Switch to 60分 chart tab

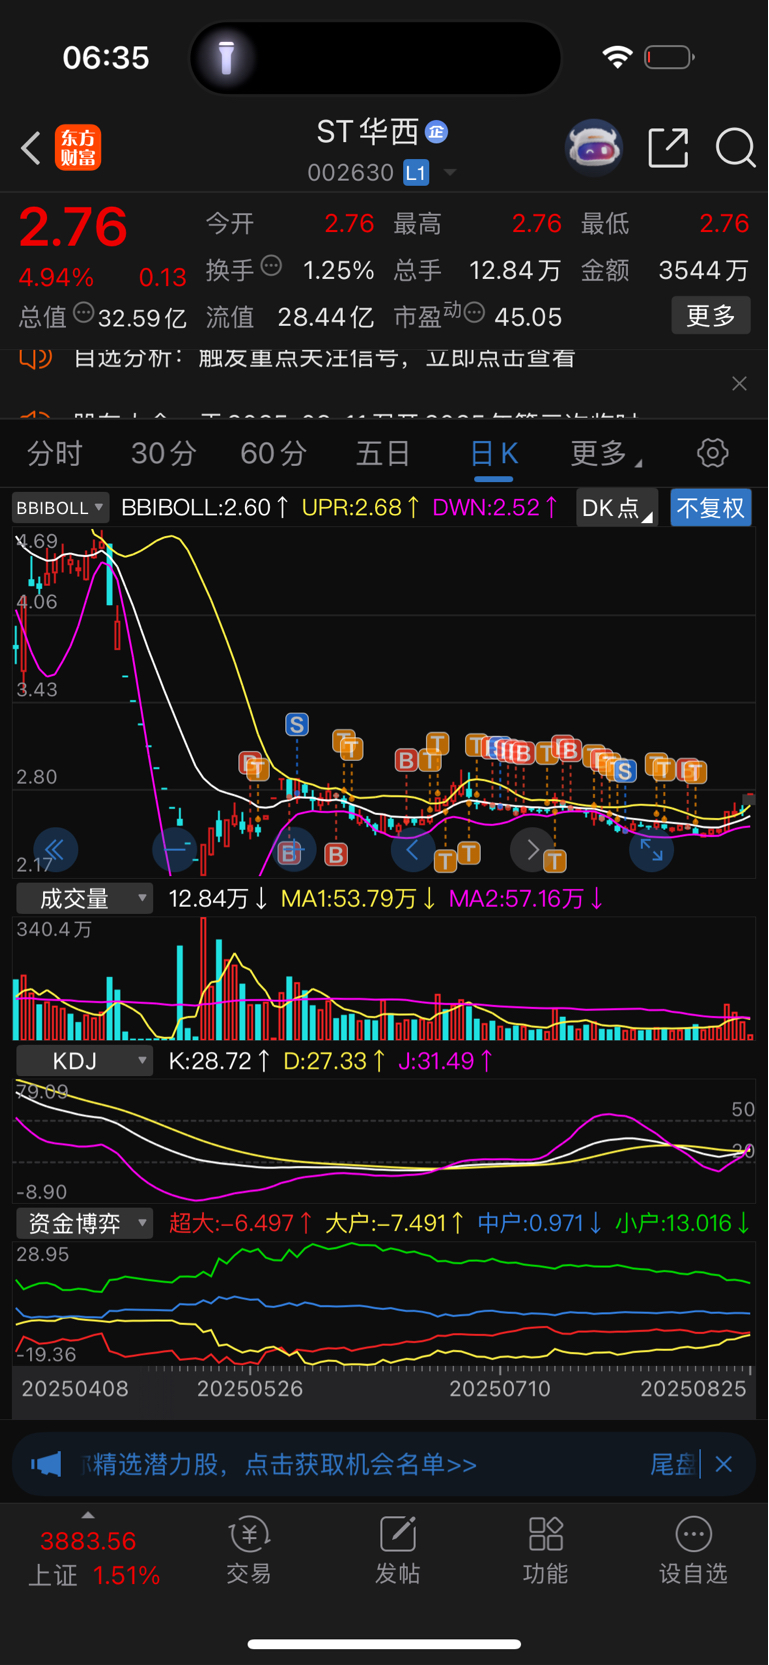(273, 453)
